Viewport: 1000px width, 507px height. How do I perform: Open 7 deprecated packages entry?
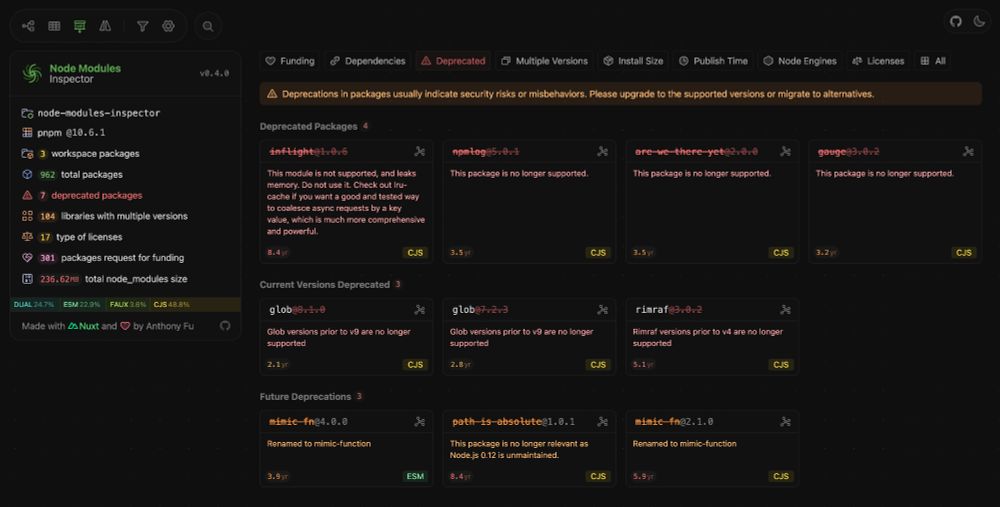82,196
